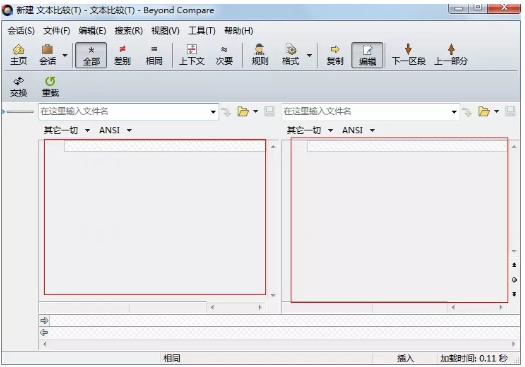Click left pane vertical scrollbar down arrow

pyautogui.click(x=273, y=295)
